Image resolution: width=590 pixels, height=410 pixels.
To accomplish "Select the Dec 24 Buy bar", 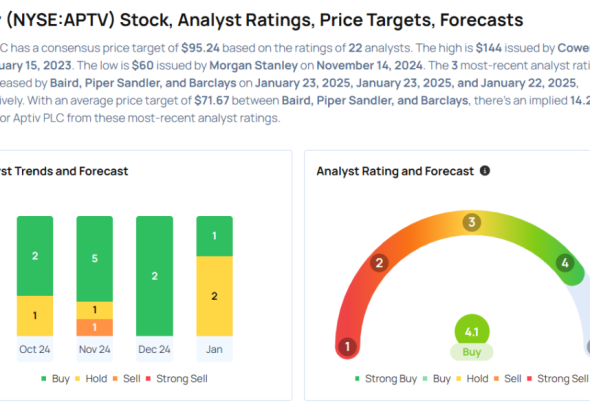I will point(155,276).
